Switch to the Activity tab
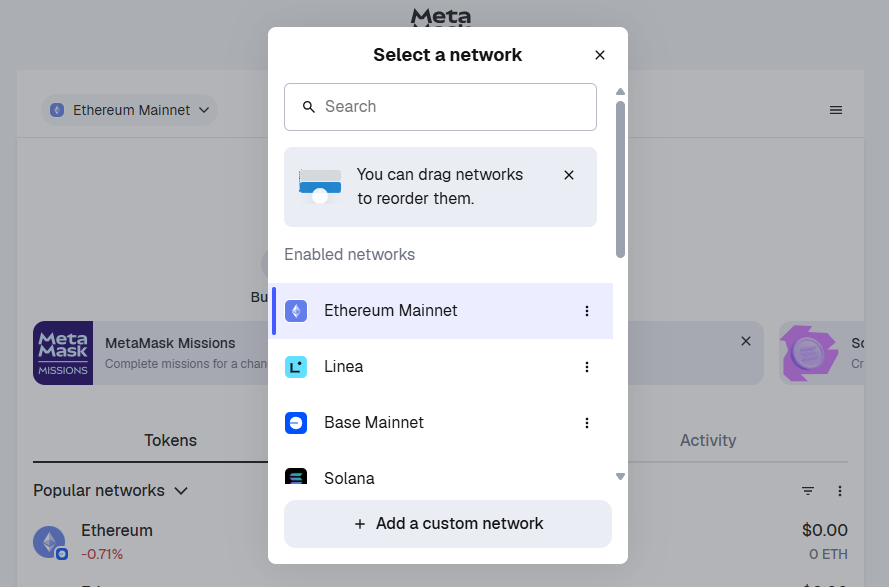 pyautogui.click(x=708, y=440)
